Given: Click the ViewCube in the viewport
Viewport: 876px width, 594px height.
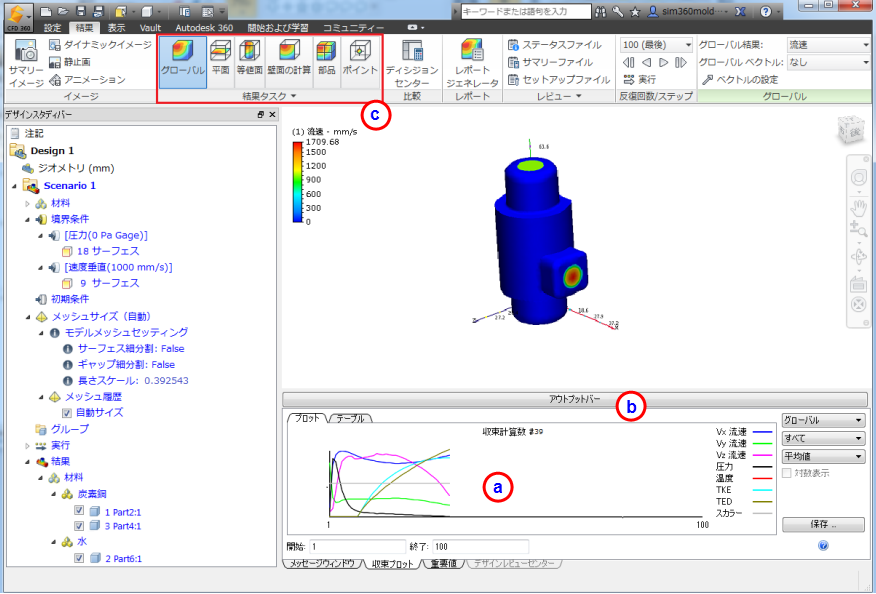Looking at the screenshot, I should [x=853, y=130].
